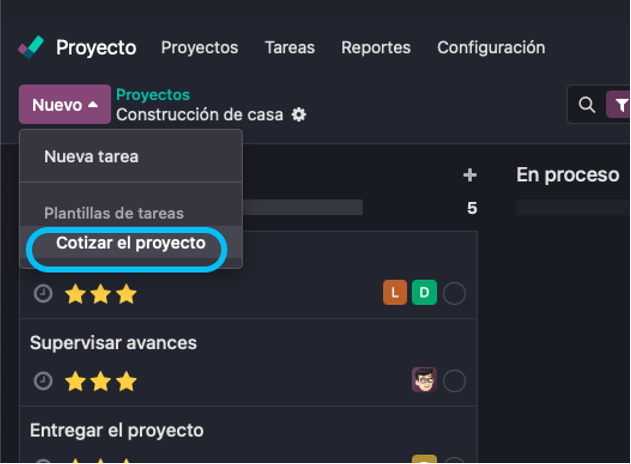Click the green D assignee avatar
631x464 pixels.
point(424,293)
